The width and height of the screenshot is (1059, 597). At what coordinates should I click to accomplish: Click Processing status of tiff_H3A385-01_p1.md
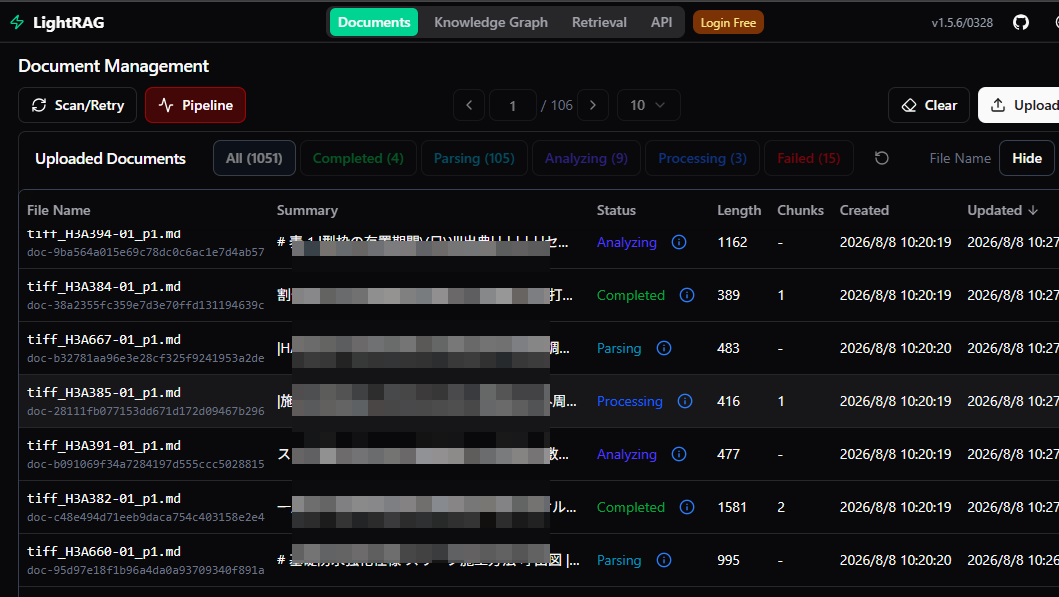click(x=629, y=401)
